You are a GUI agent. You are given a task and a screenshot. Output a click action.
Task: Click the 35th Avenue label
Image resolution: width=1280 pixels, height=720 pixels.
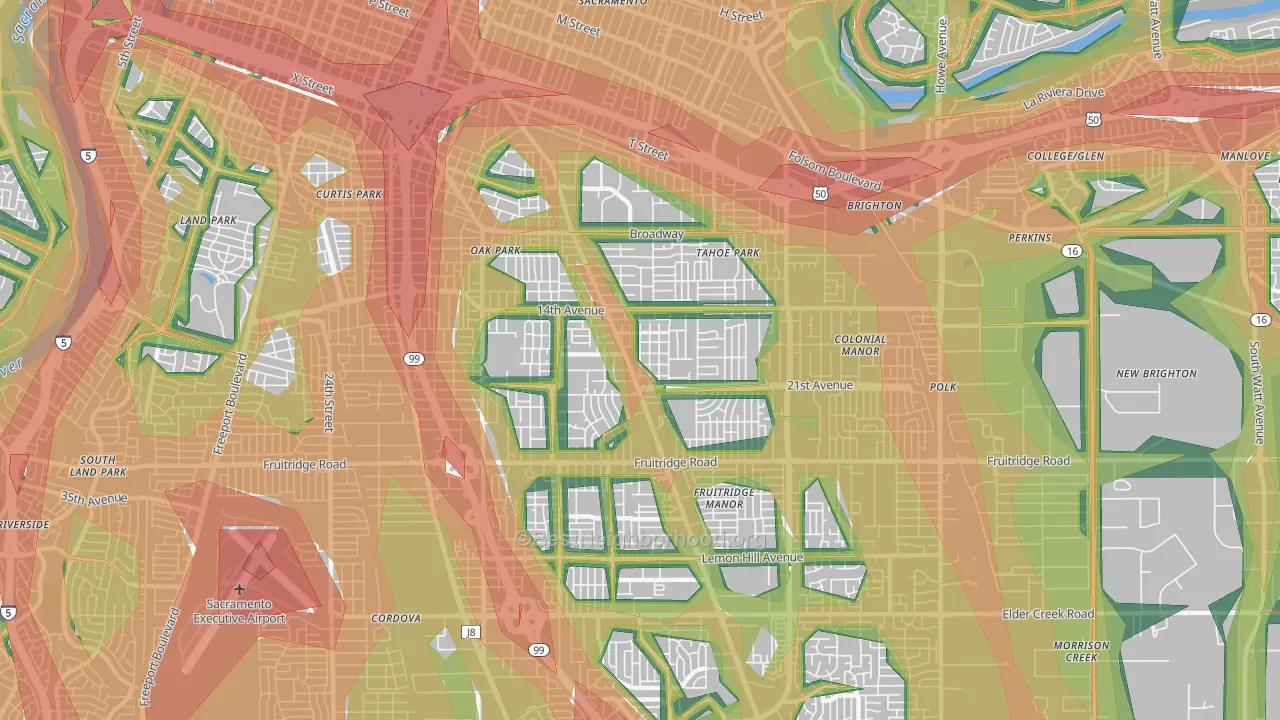pyautogui.click(x=93, y=498)
